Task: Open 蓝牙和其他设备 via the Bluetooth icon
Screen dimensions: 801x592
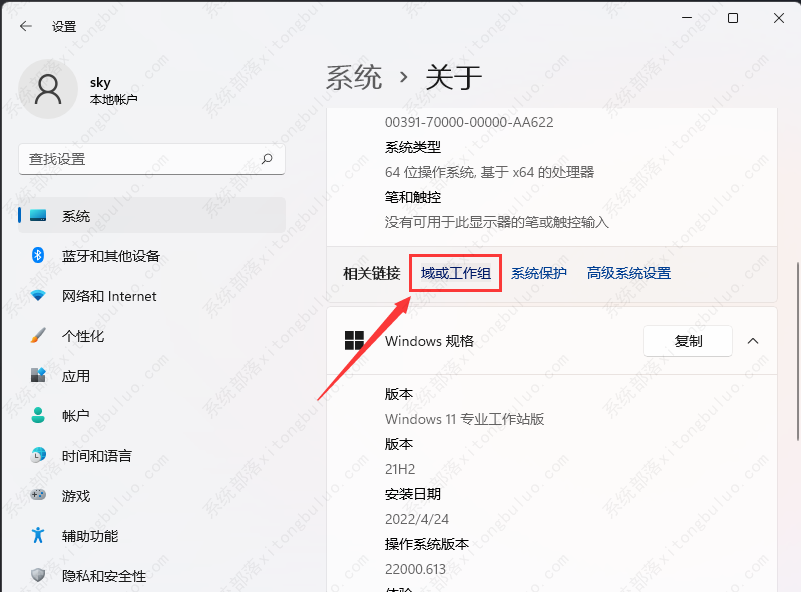Action: (36, 255)
